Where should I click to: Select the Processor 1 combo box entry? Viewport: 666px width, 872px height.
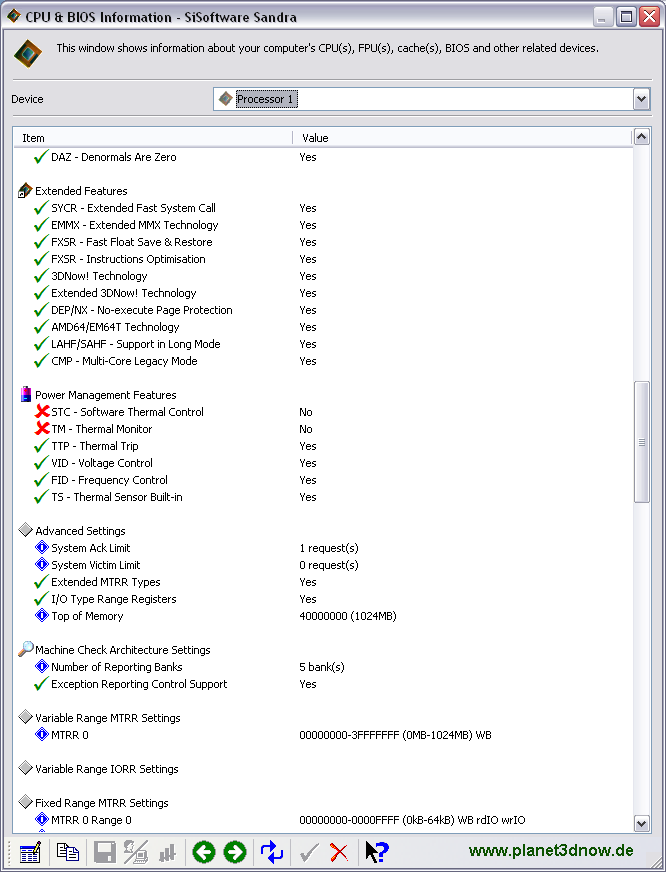266,99
